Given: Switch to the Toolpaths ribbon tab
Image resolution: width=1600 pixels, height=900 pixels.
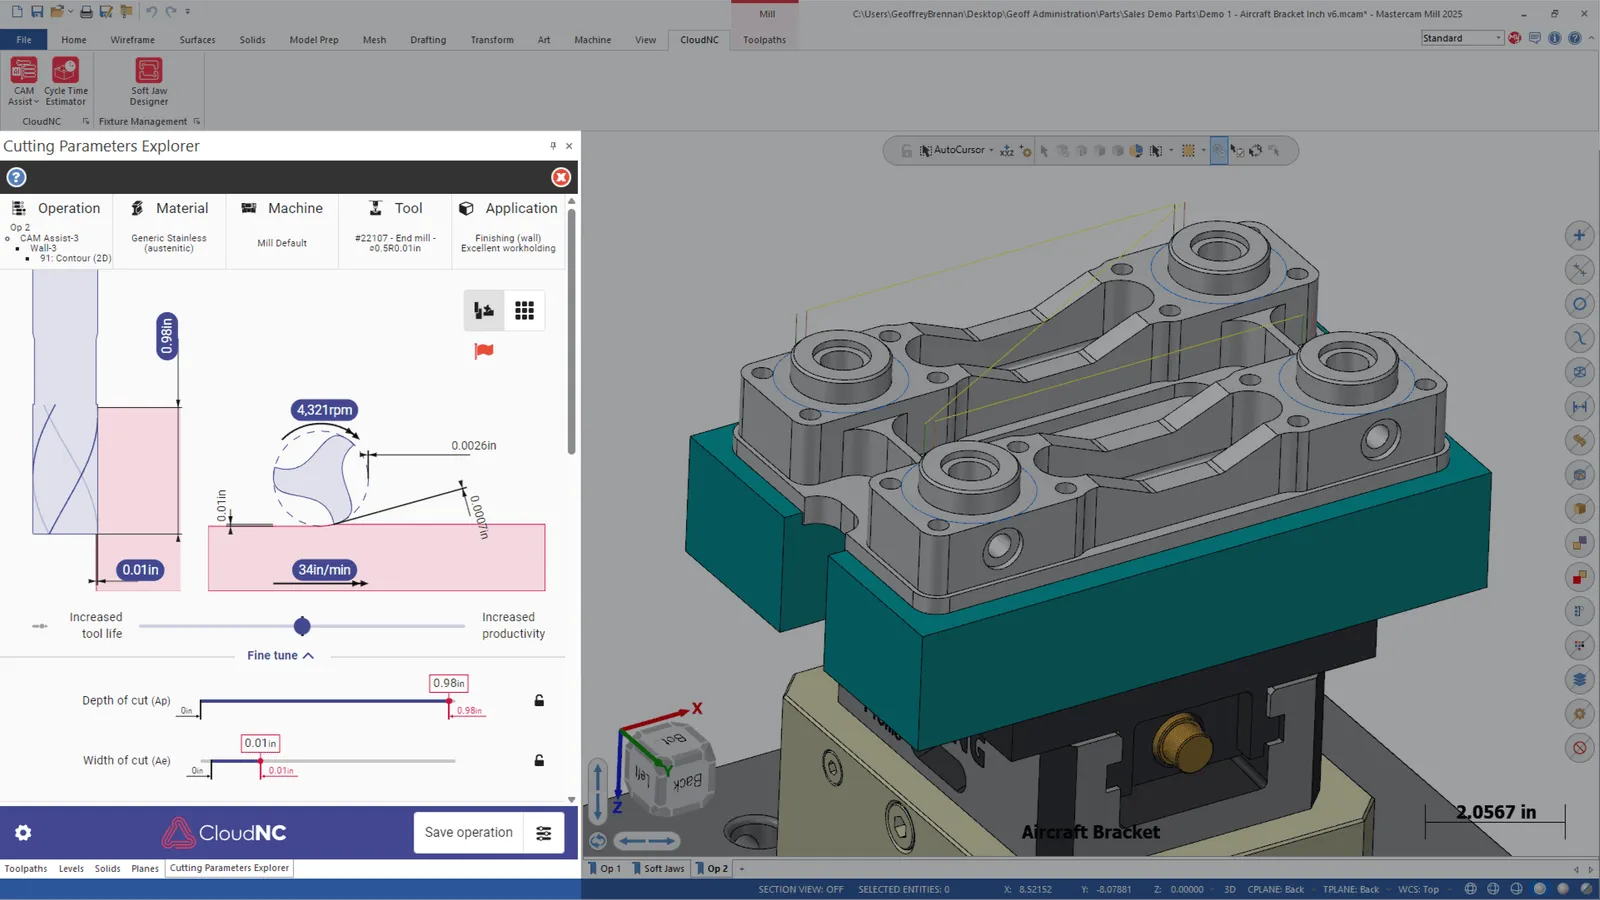Looking at the screenshot, I should click(764, 40).
